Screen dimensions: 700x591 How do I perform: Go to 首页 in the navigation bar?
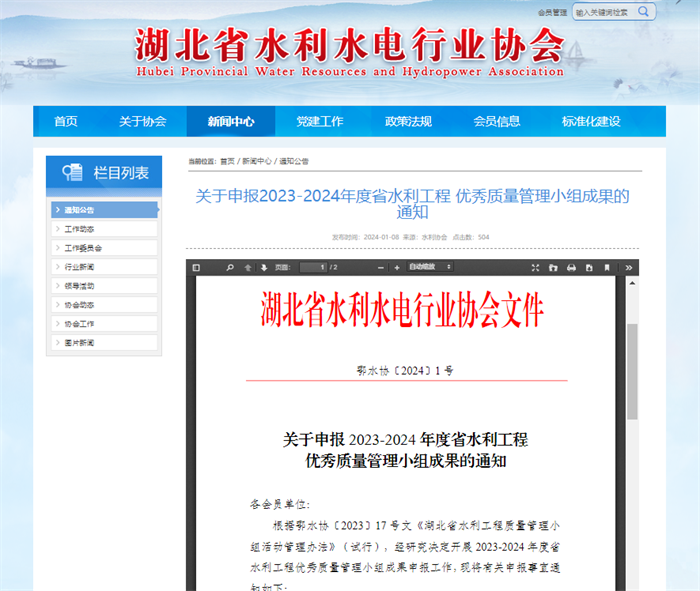(66, 121)
